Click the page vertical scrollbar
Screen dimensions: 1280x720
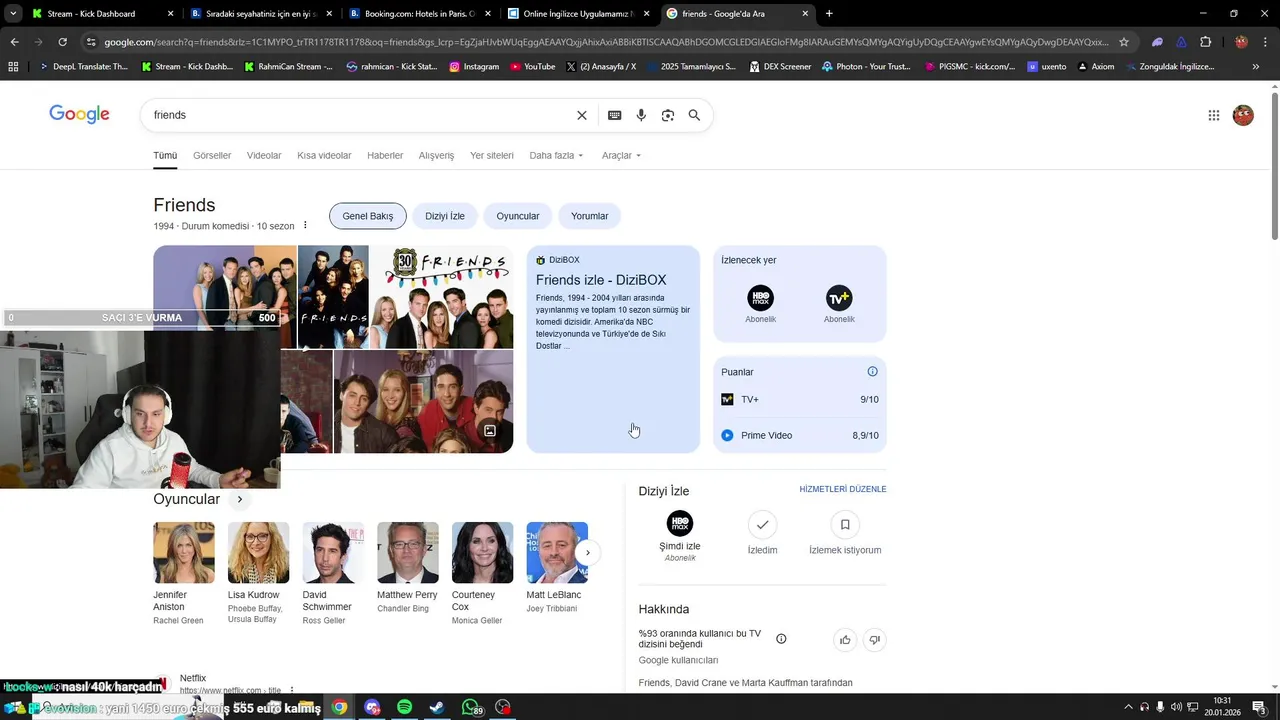point(1275,165)
